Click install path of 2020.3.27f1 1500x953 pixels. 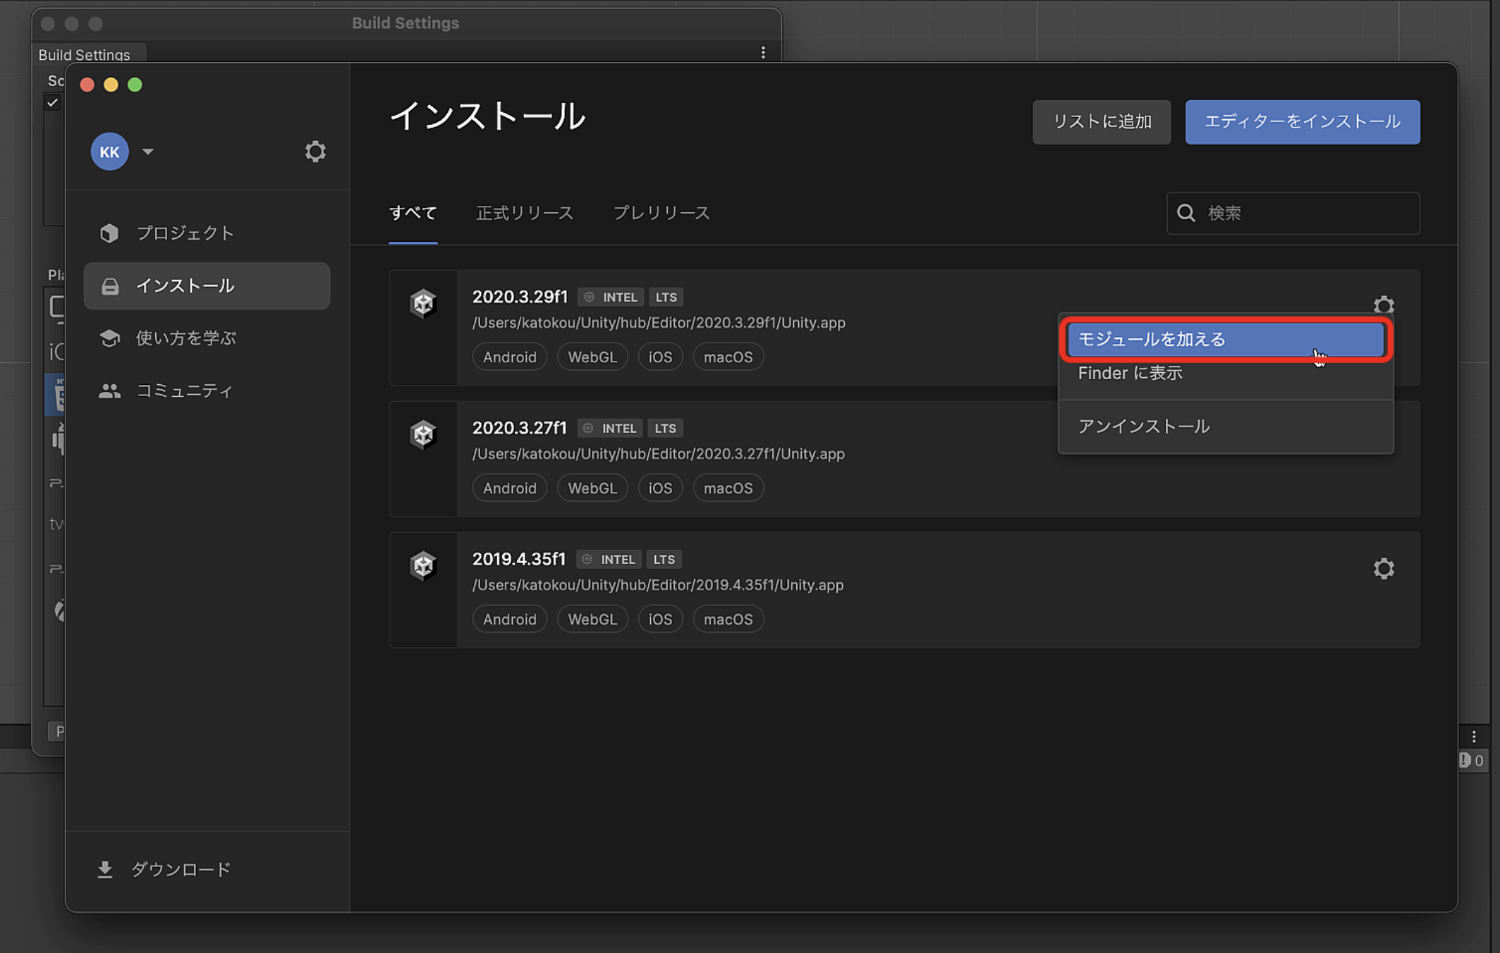(x=659, y=454)
